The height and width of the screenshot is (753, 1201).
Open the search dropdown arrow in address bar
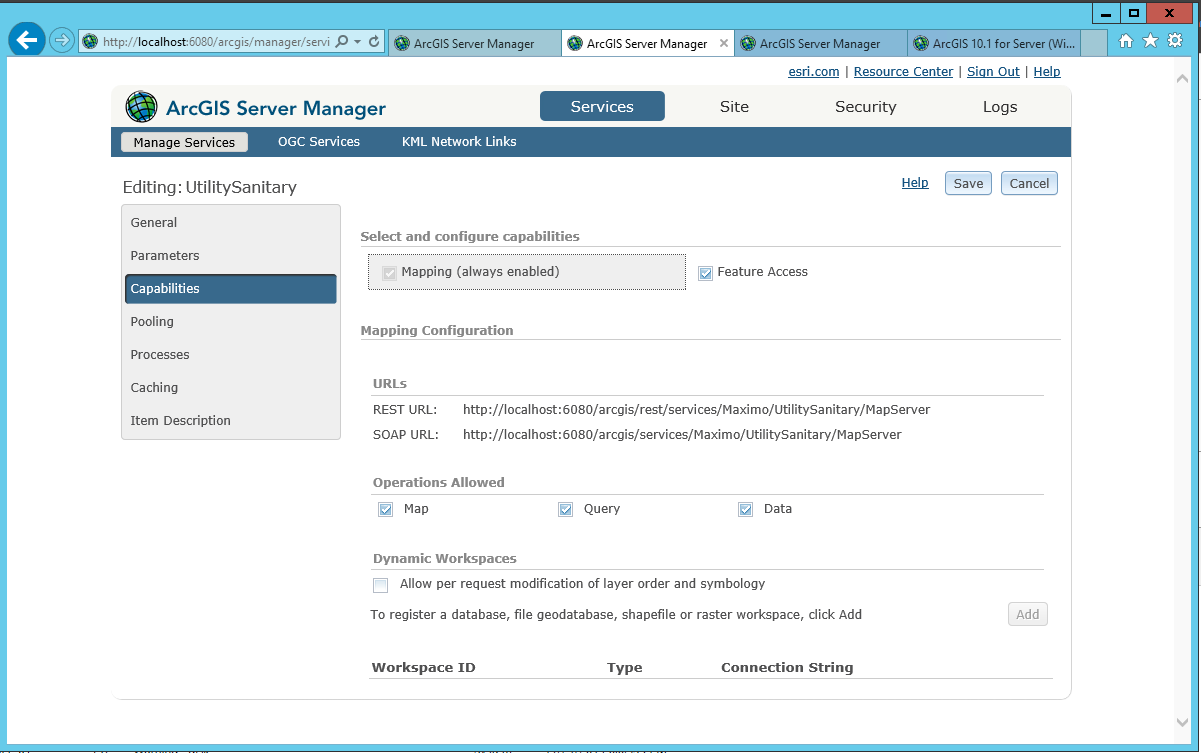(357, 42)
